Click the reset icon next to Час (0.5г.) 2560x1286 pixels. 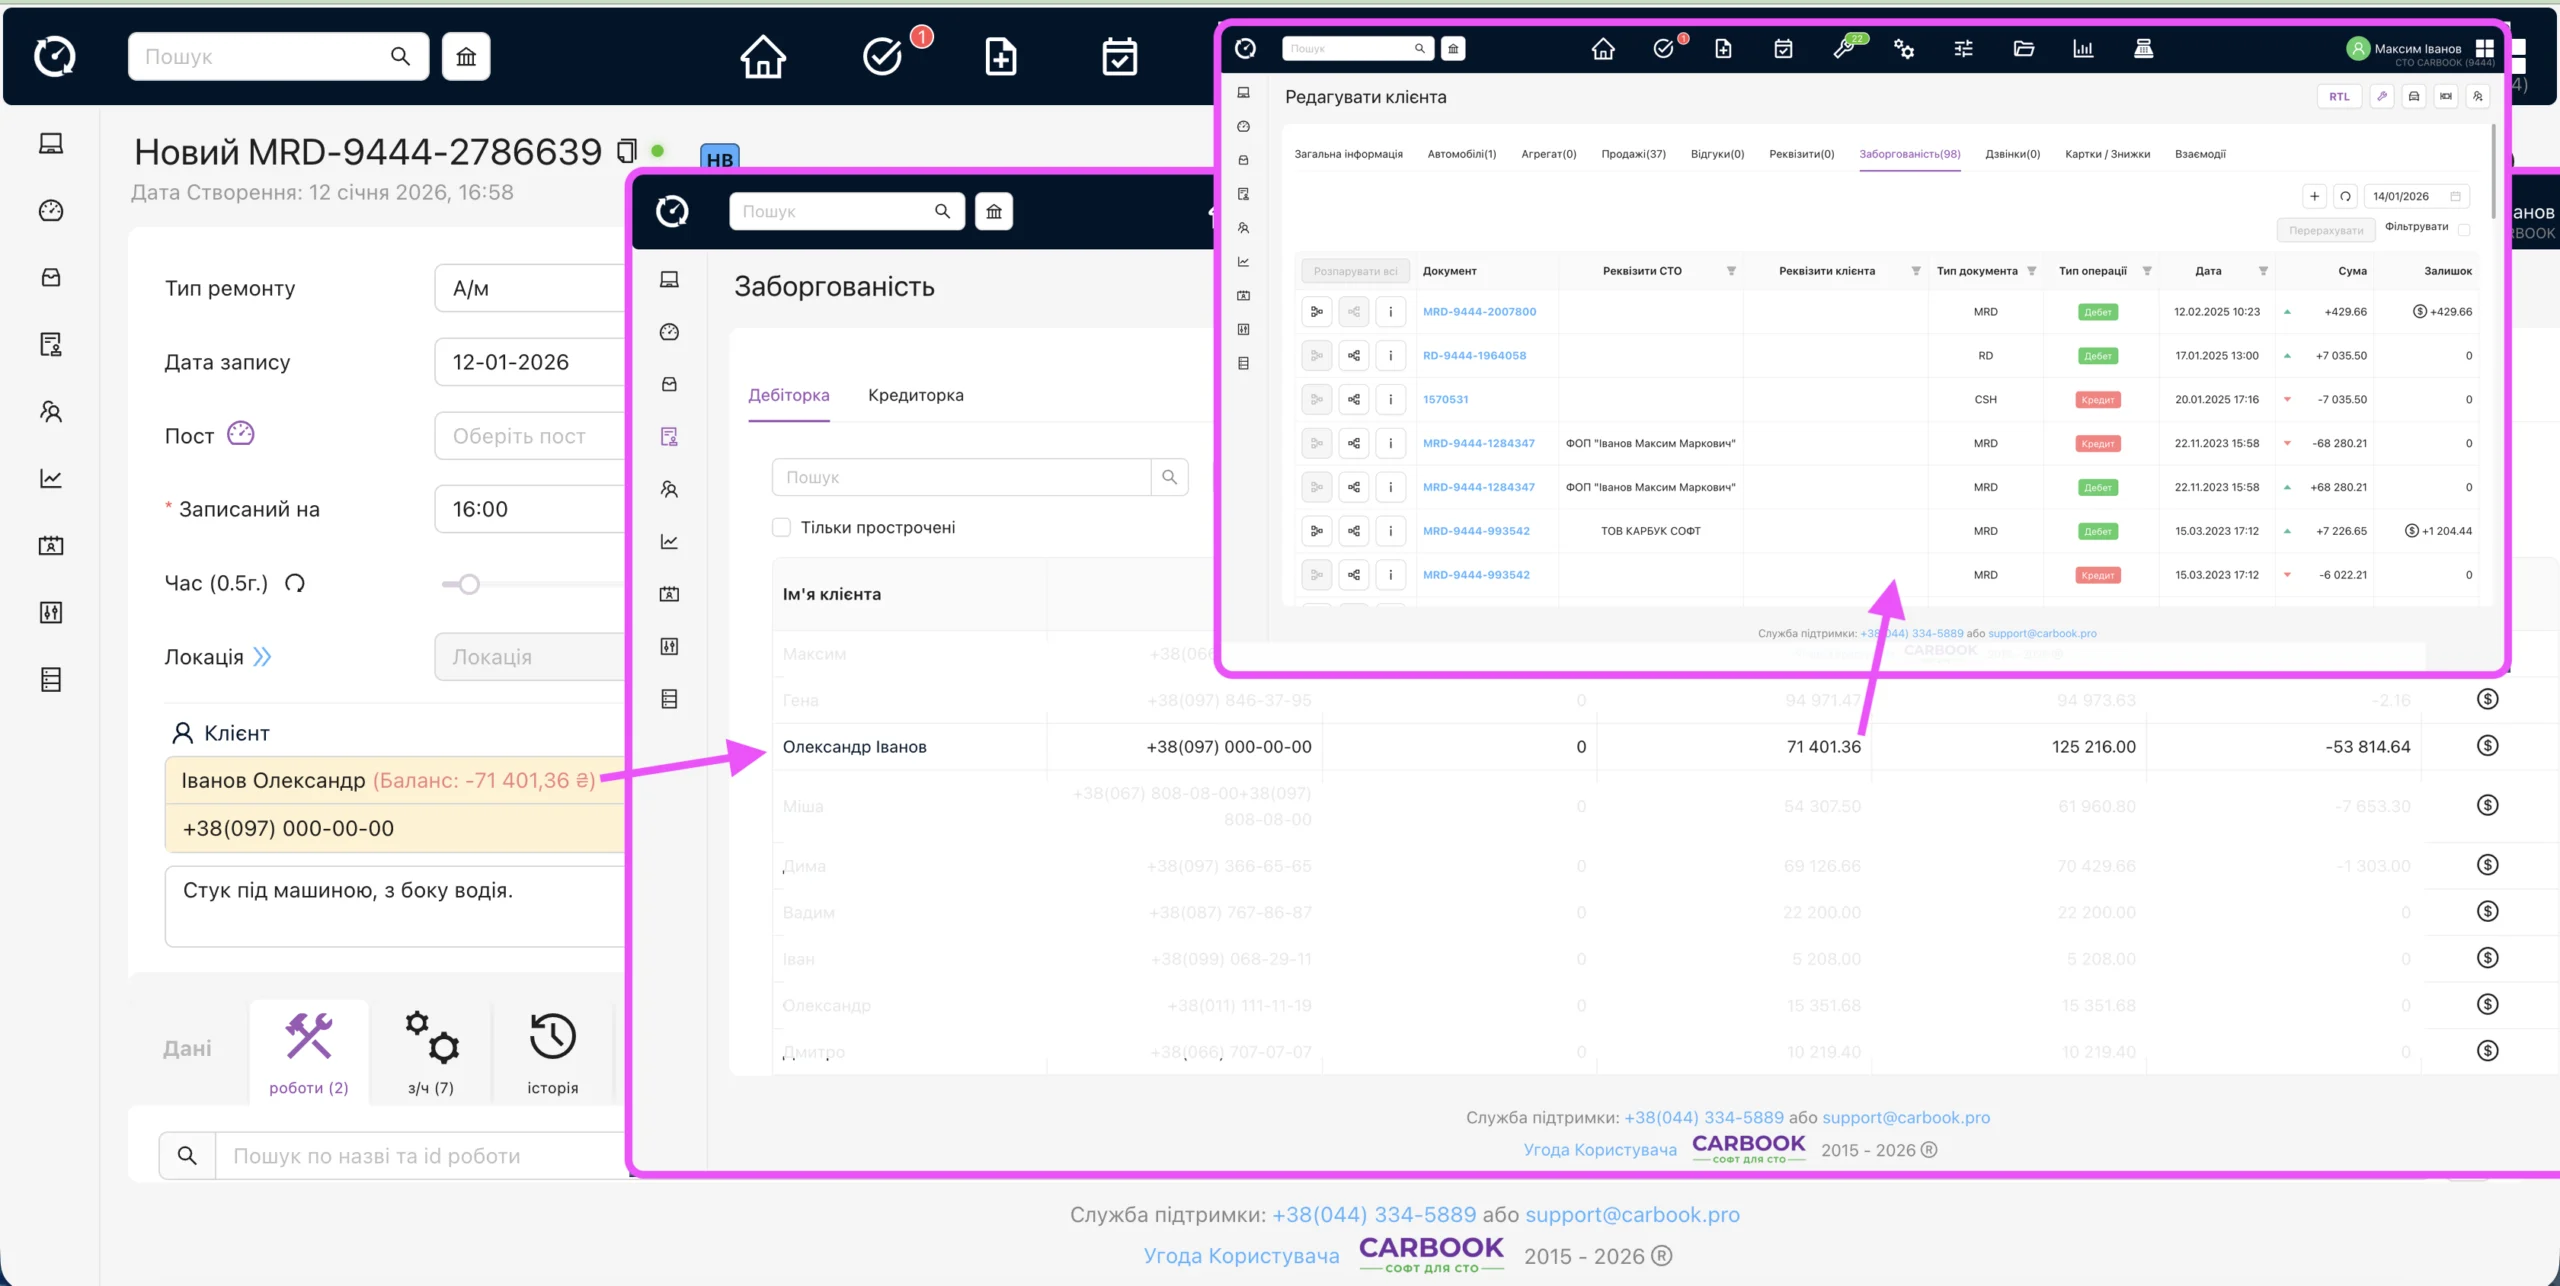pos(294,583)
